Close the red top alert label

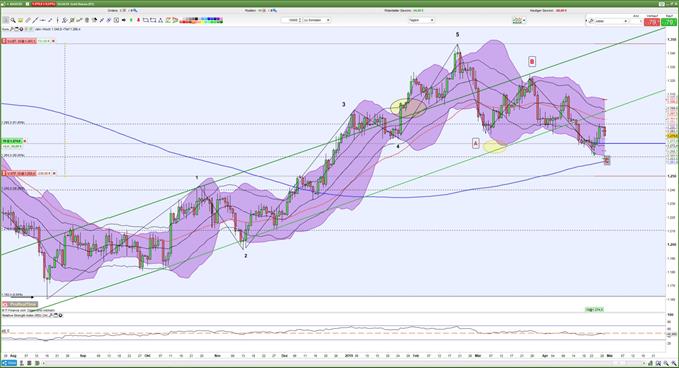pos(53,41)
